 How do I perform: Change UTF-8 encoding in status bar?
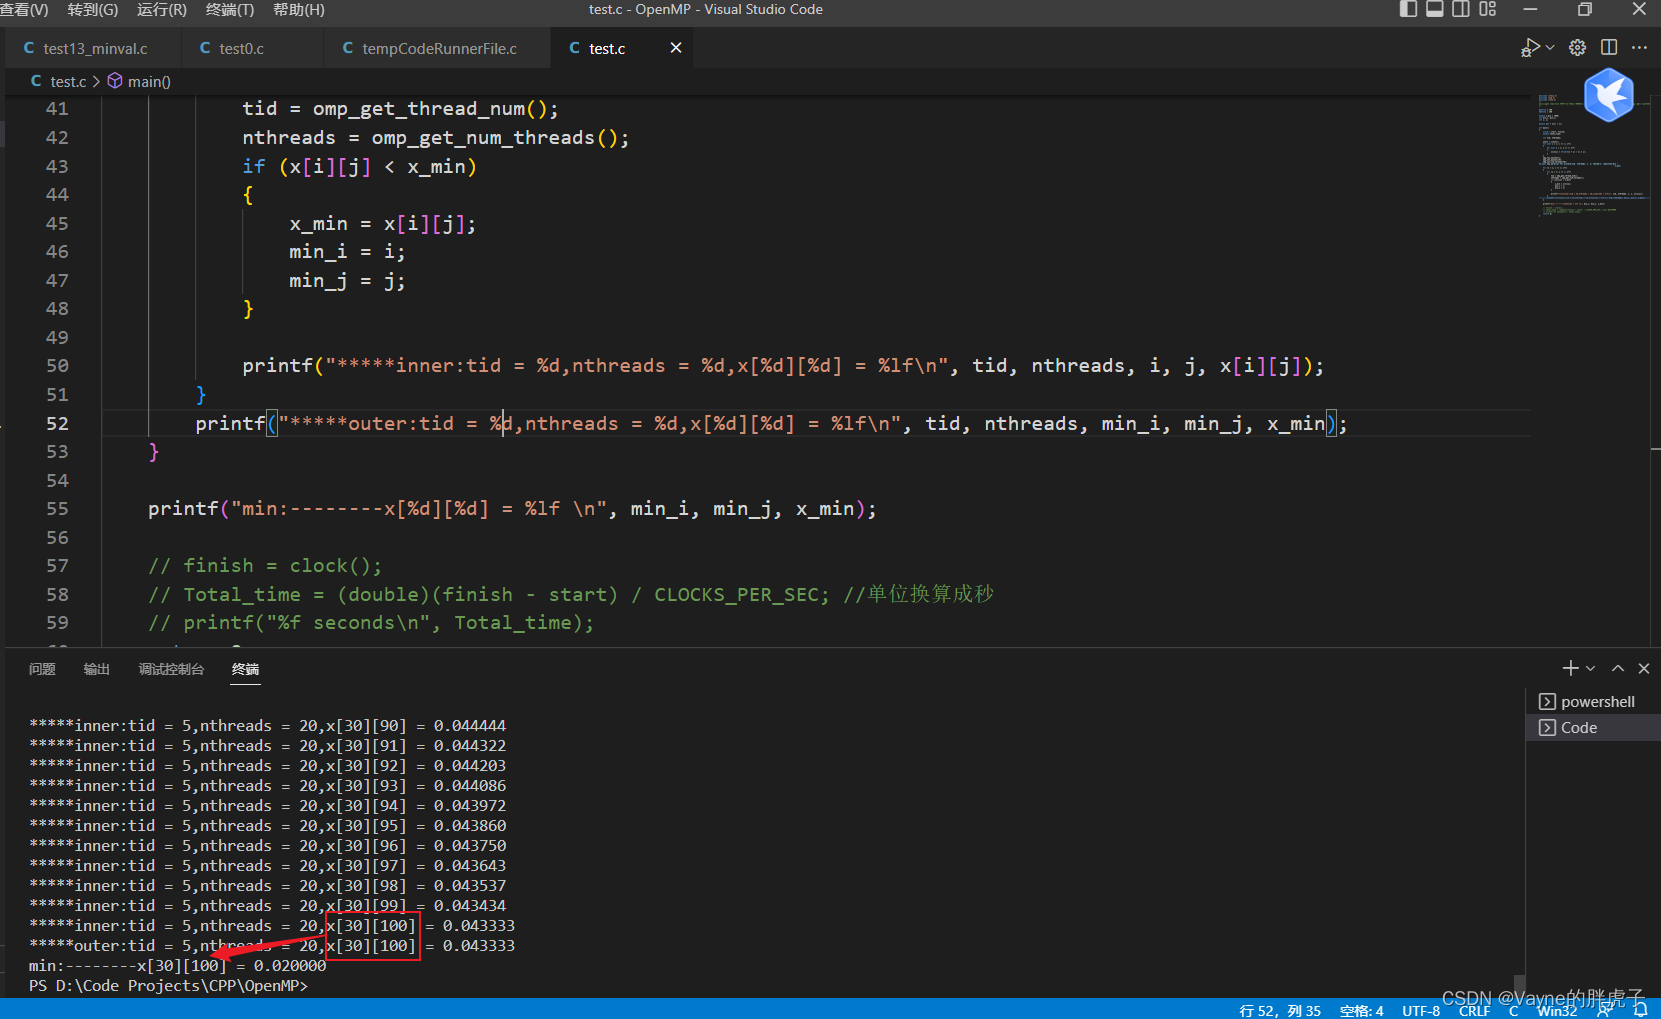click(x=1421, y=1010)
